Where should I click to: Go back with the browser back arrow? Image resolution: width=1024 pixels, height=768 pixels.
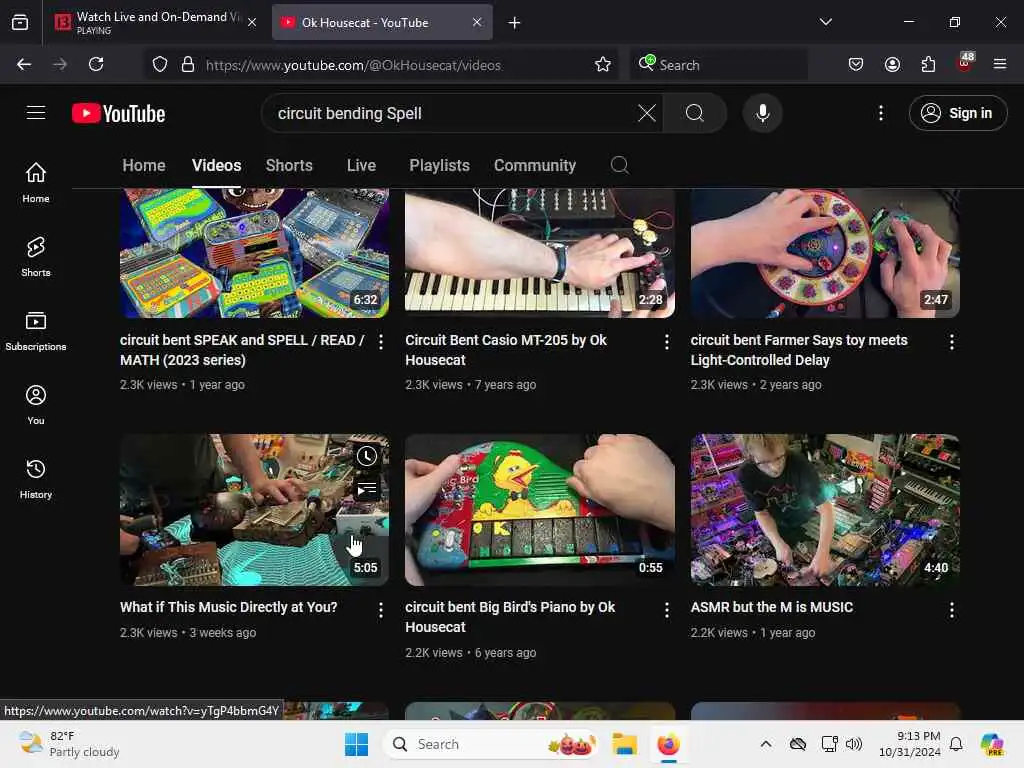(x=24, y=64)
